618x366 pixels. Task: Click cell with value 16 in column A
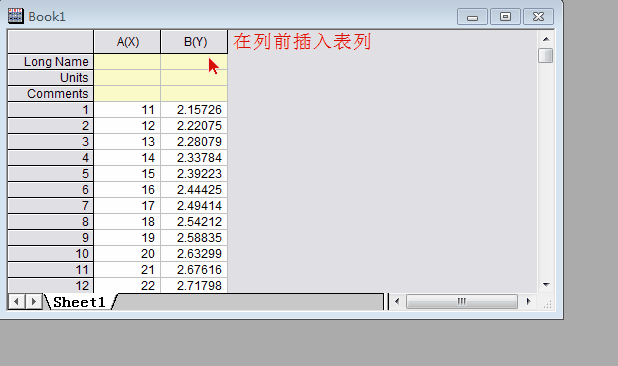(127, 190)
